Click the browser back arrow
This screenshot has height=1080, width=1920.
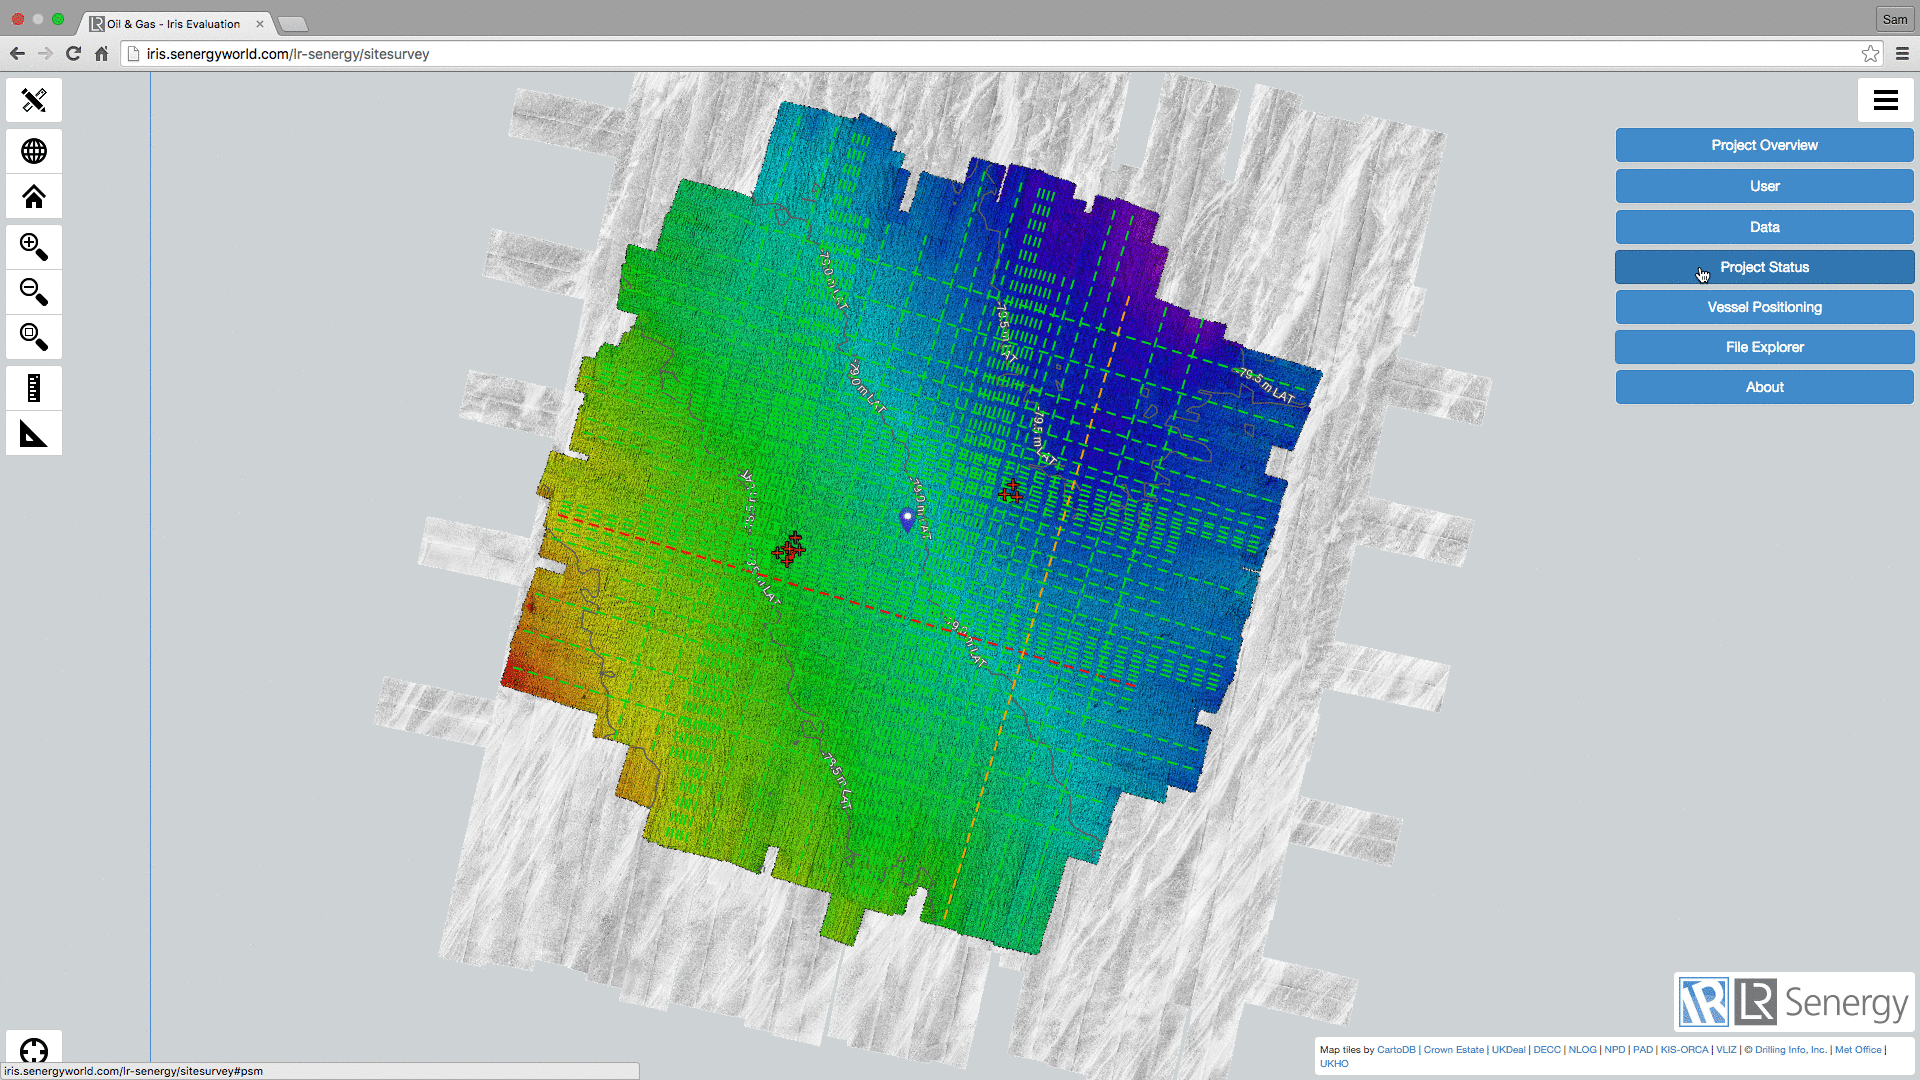[x=17, y=54]
